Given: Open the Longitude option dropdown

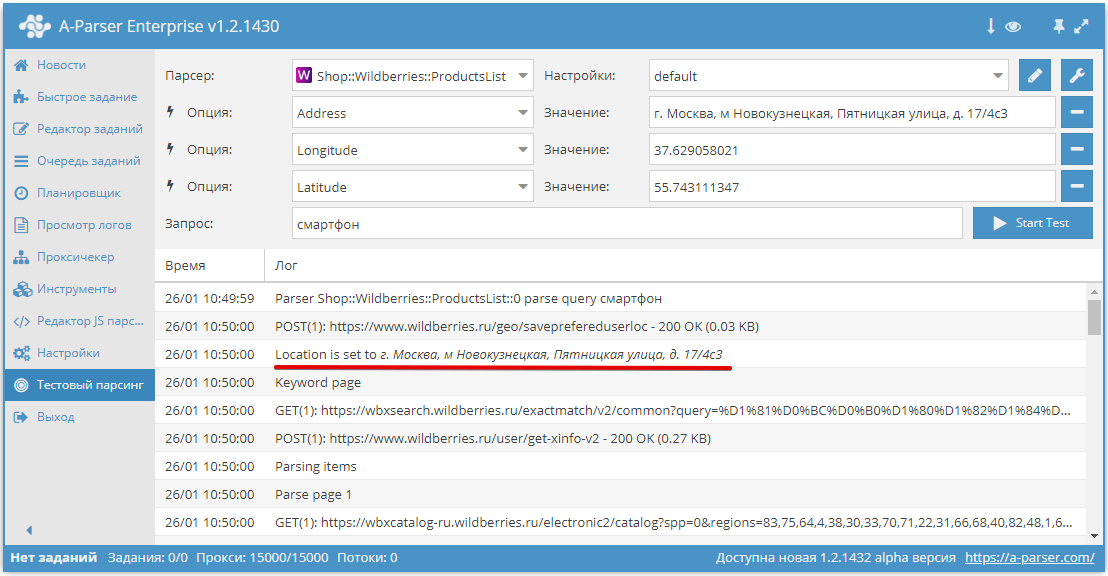Looking at the screenshot, I should click(x=413, y=150).
